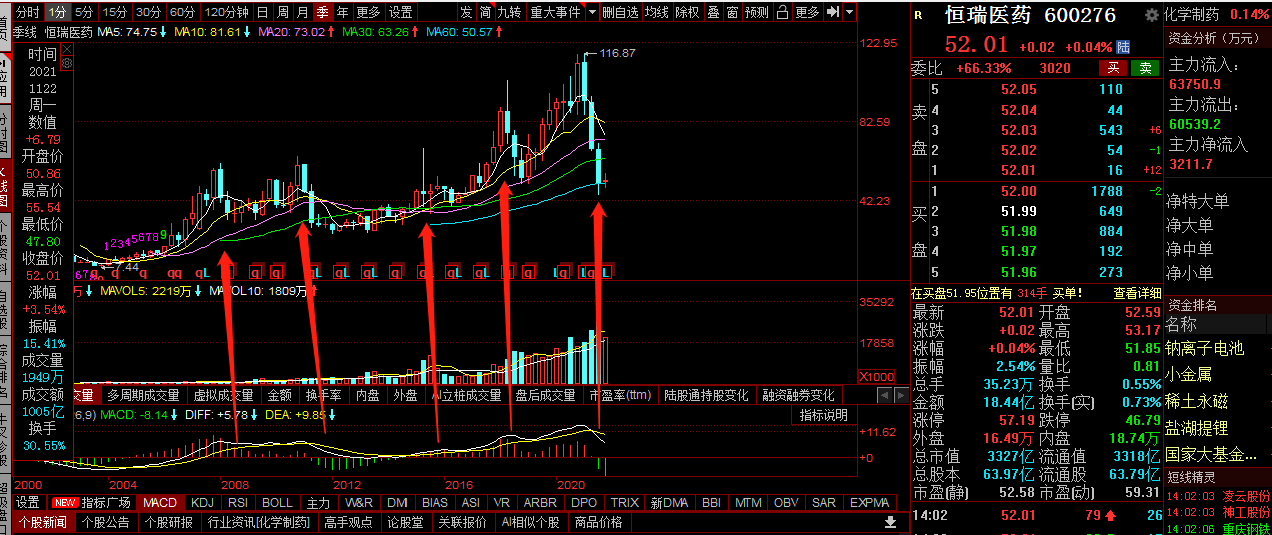The height and width of the screenshot is (535, 1272).
Task: Open 设置 at the left of the indicator bar
Action: tap(28, 503)
